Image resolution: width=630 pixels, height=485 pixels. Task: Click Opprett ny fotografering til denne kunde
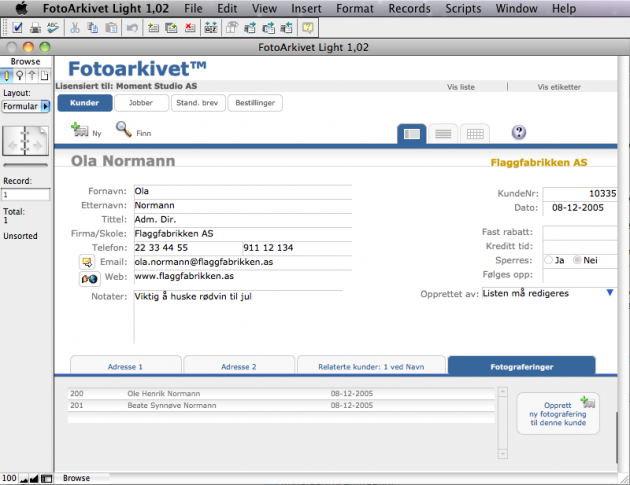pyautogui.click(x=558, y=413)
